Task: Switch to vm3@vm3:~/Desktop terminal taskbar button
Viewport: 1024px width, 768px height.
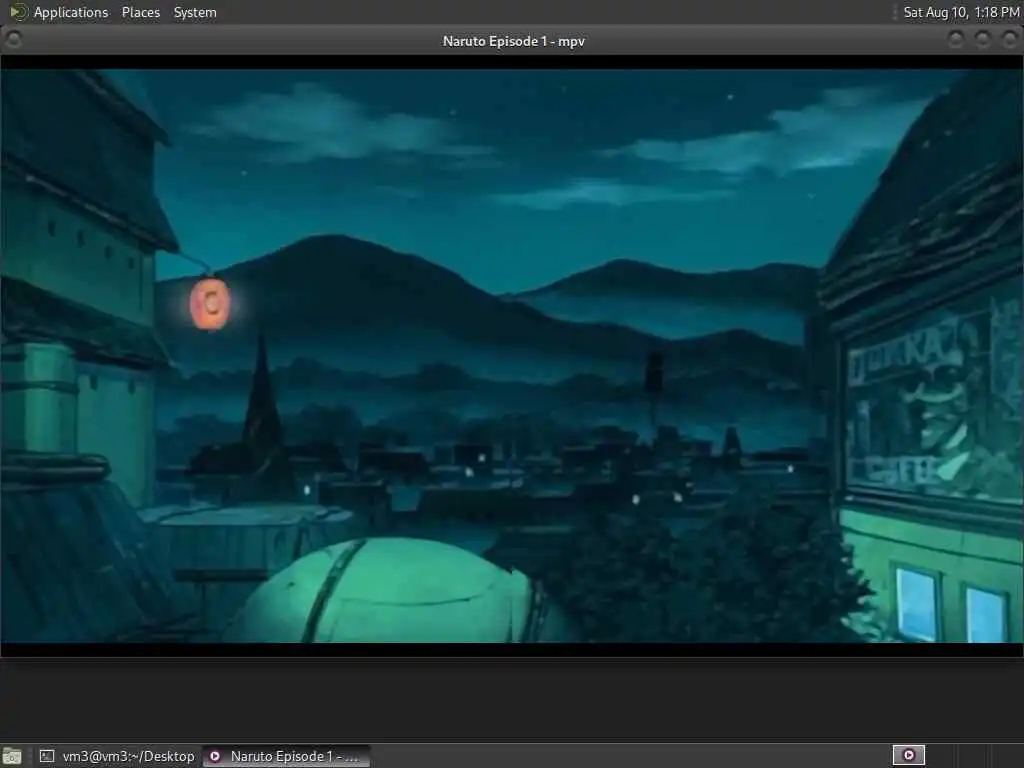Action: click(x=116, y=756)
